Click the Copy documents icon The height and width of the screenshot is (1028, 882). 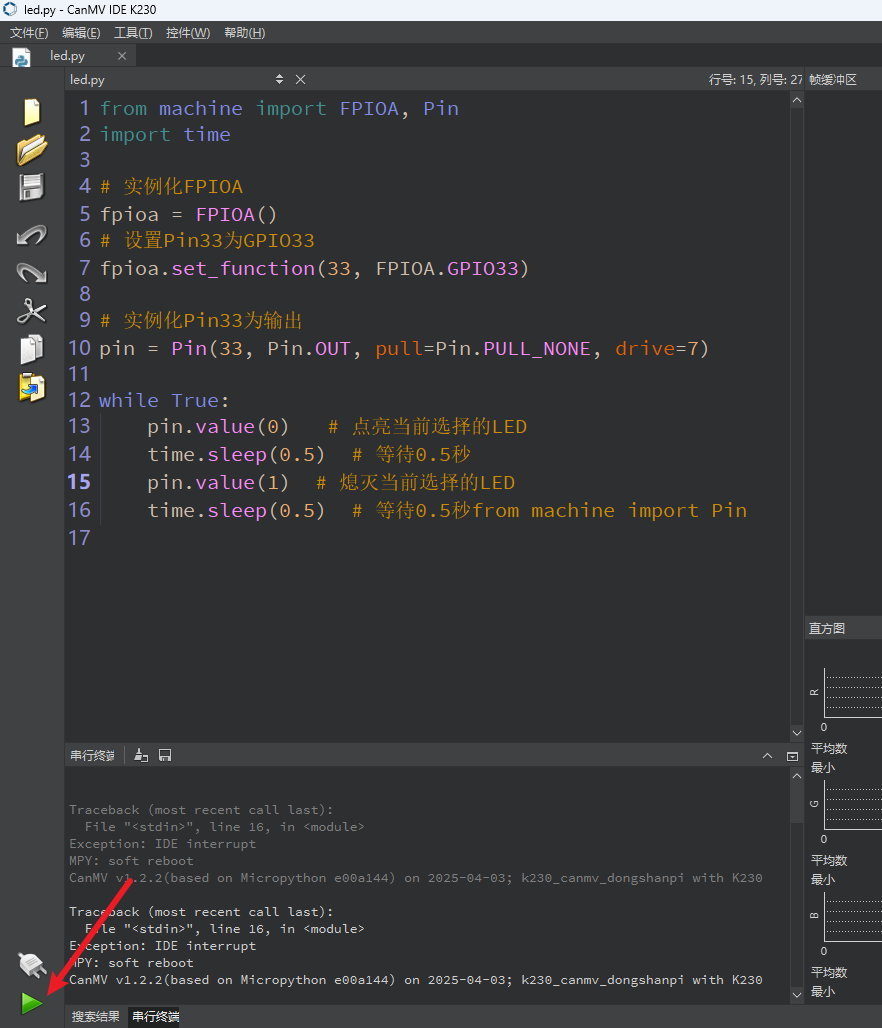31,349
